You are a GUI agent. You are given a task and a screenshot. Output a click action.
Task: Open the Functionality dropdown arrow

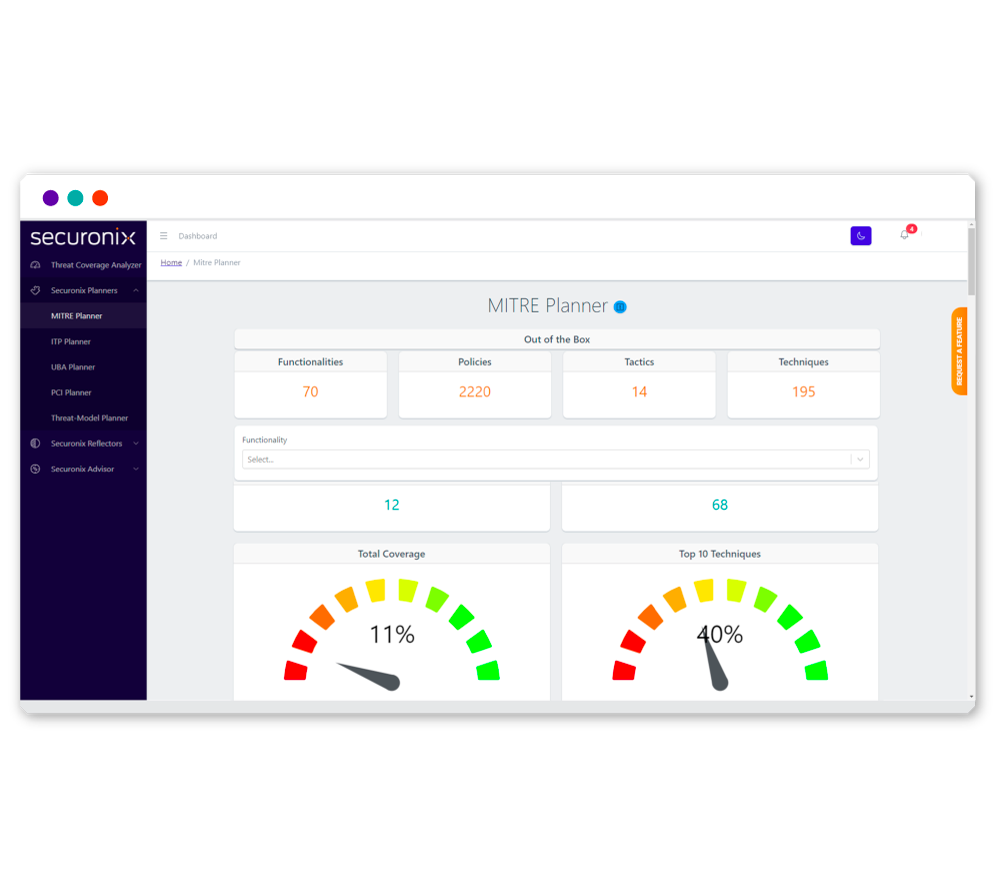[x=860, y=459]
